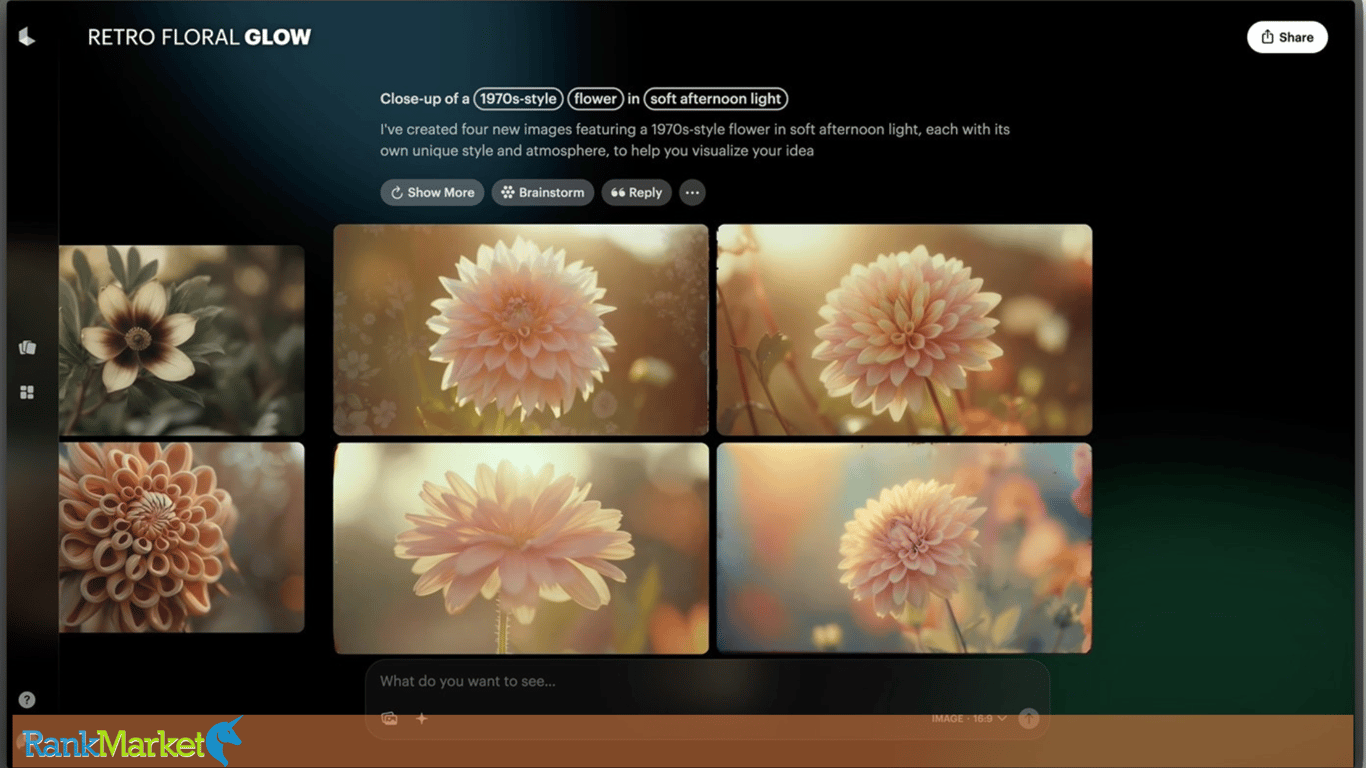This screenshot has height=768, width=1366.
Task: Focus the "What do you want to see..." input
Action: (707, 681)
